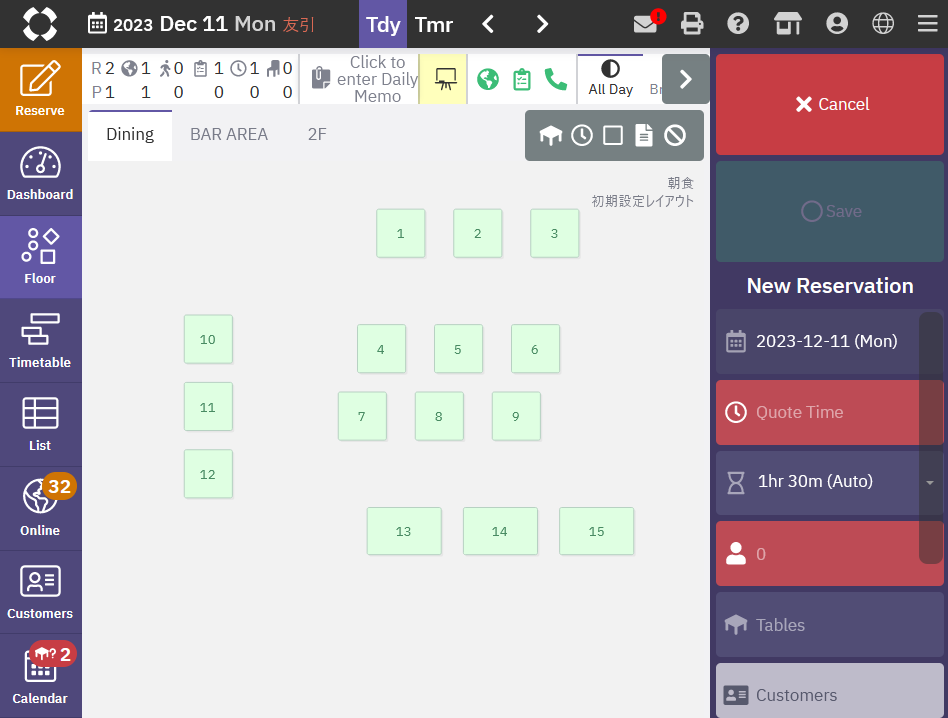Viewport: 948px width, 718px height.
Task: Click the green phone reservation icon
Action: 555,79
